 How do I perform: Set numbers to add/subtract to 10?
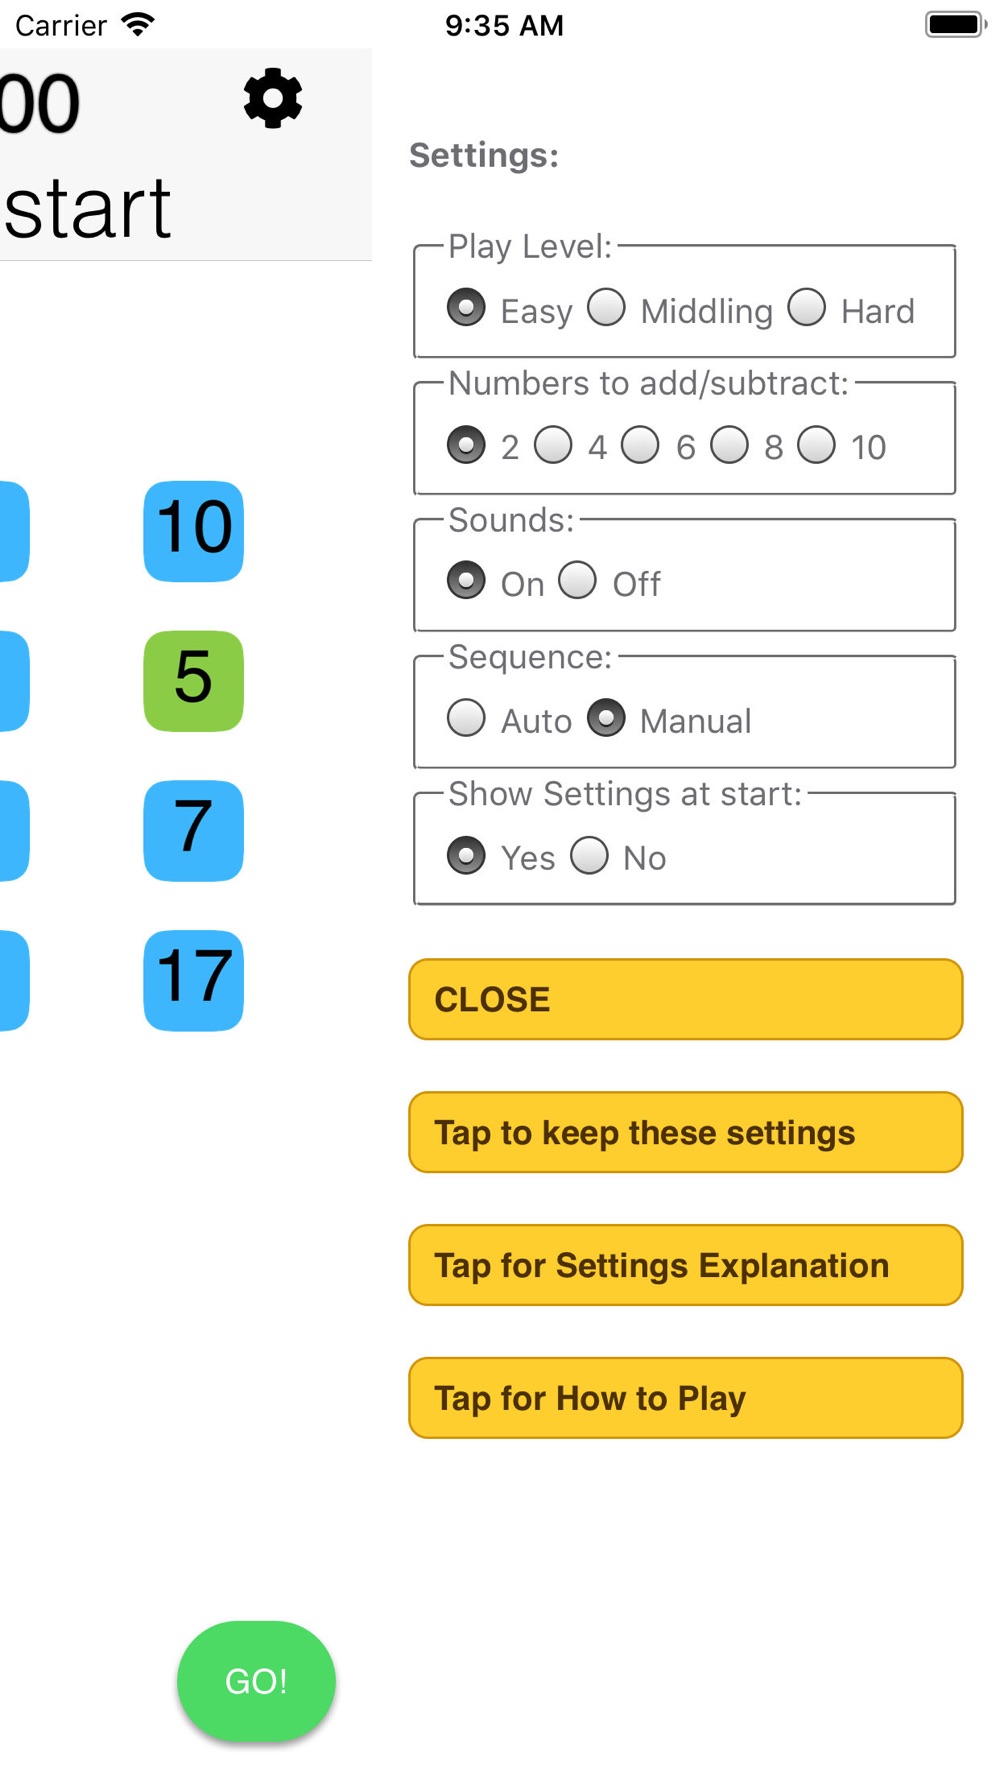[x=816, y=445]
